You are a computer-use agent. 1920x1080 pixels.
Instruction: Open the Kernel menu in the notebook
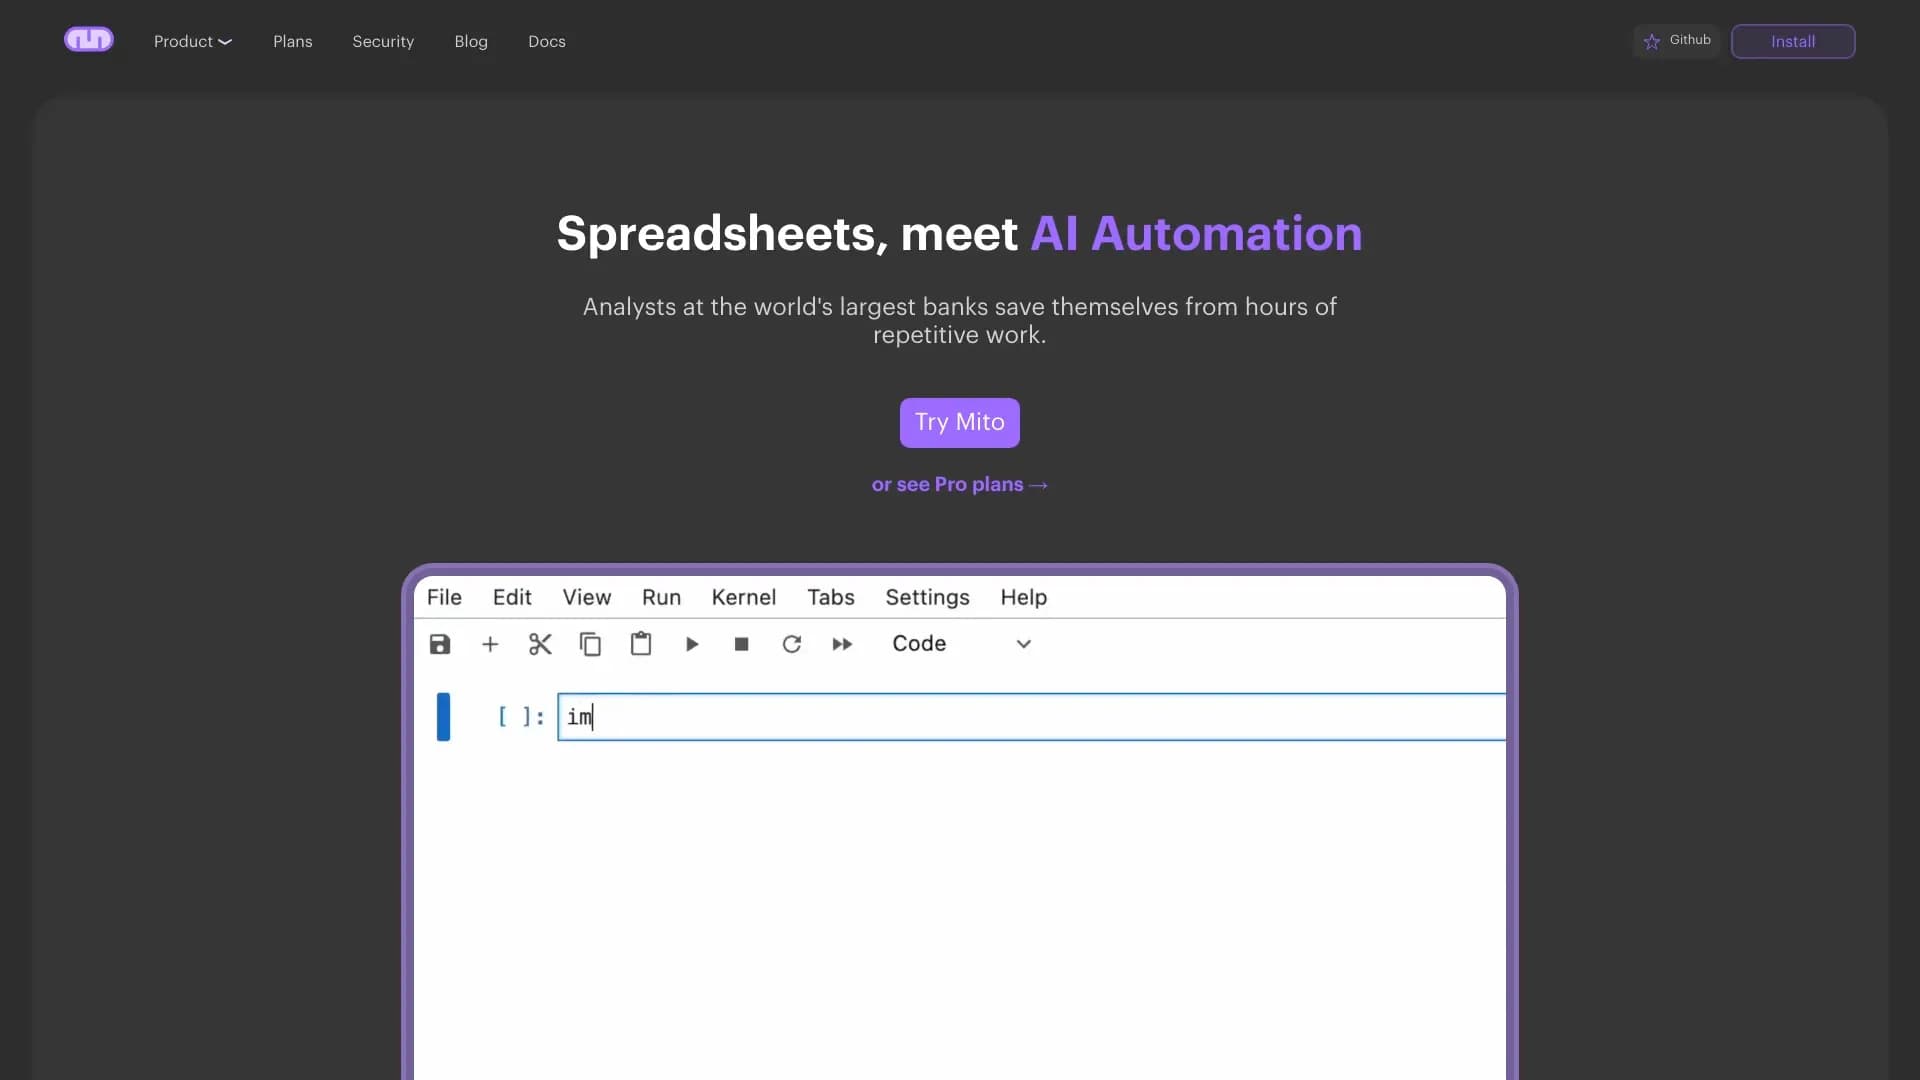(744, 597)
